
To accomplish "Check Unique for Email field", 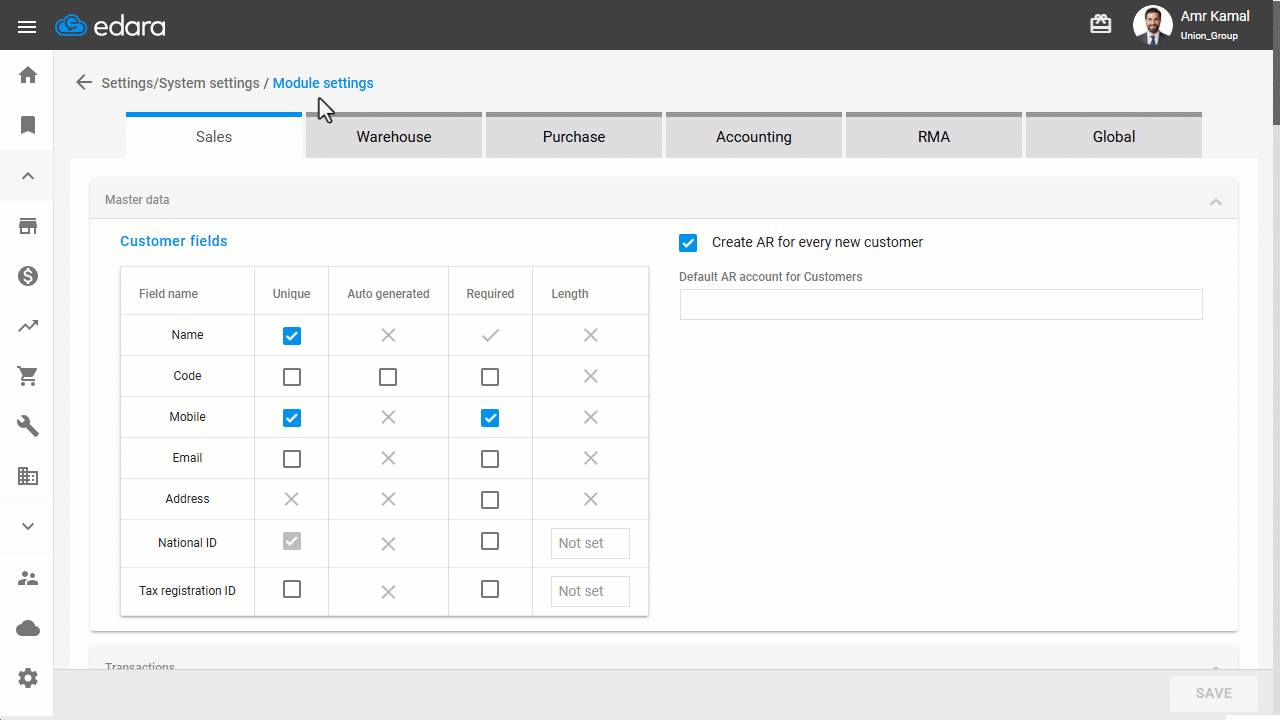I will (292, 459).
